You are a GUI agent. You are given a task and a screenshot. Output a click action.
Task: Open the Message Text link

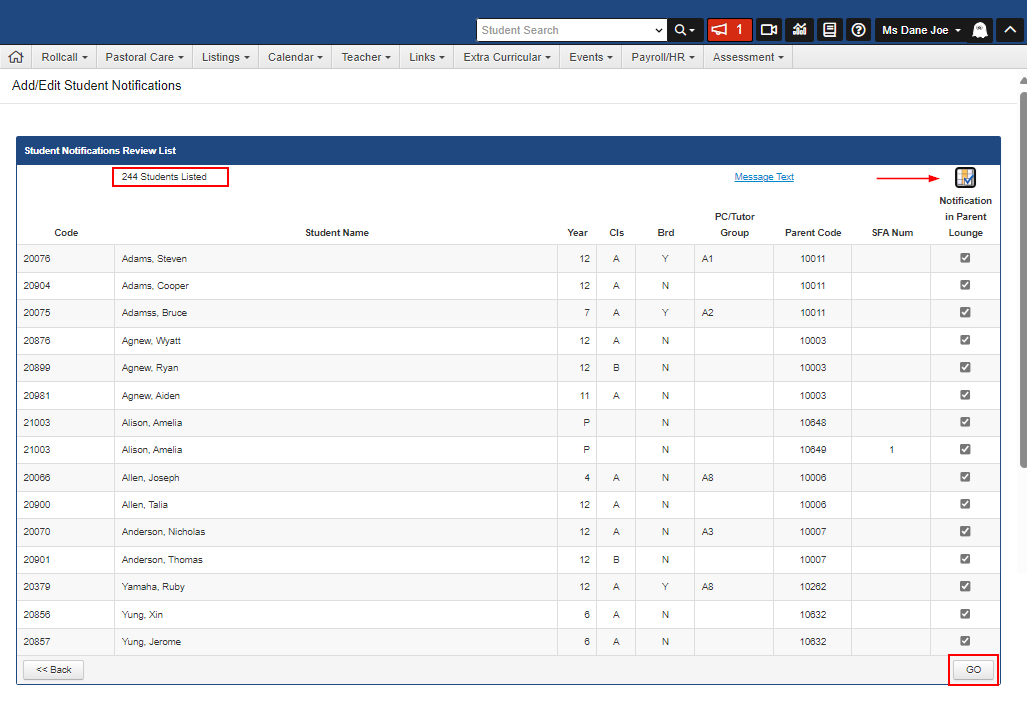tap(764, 177)
